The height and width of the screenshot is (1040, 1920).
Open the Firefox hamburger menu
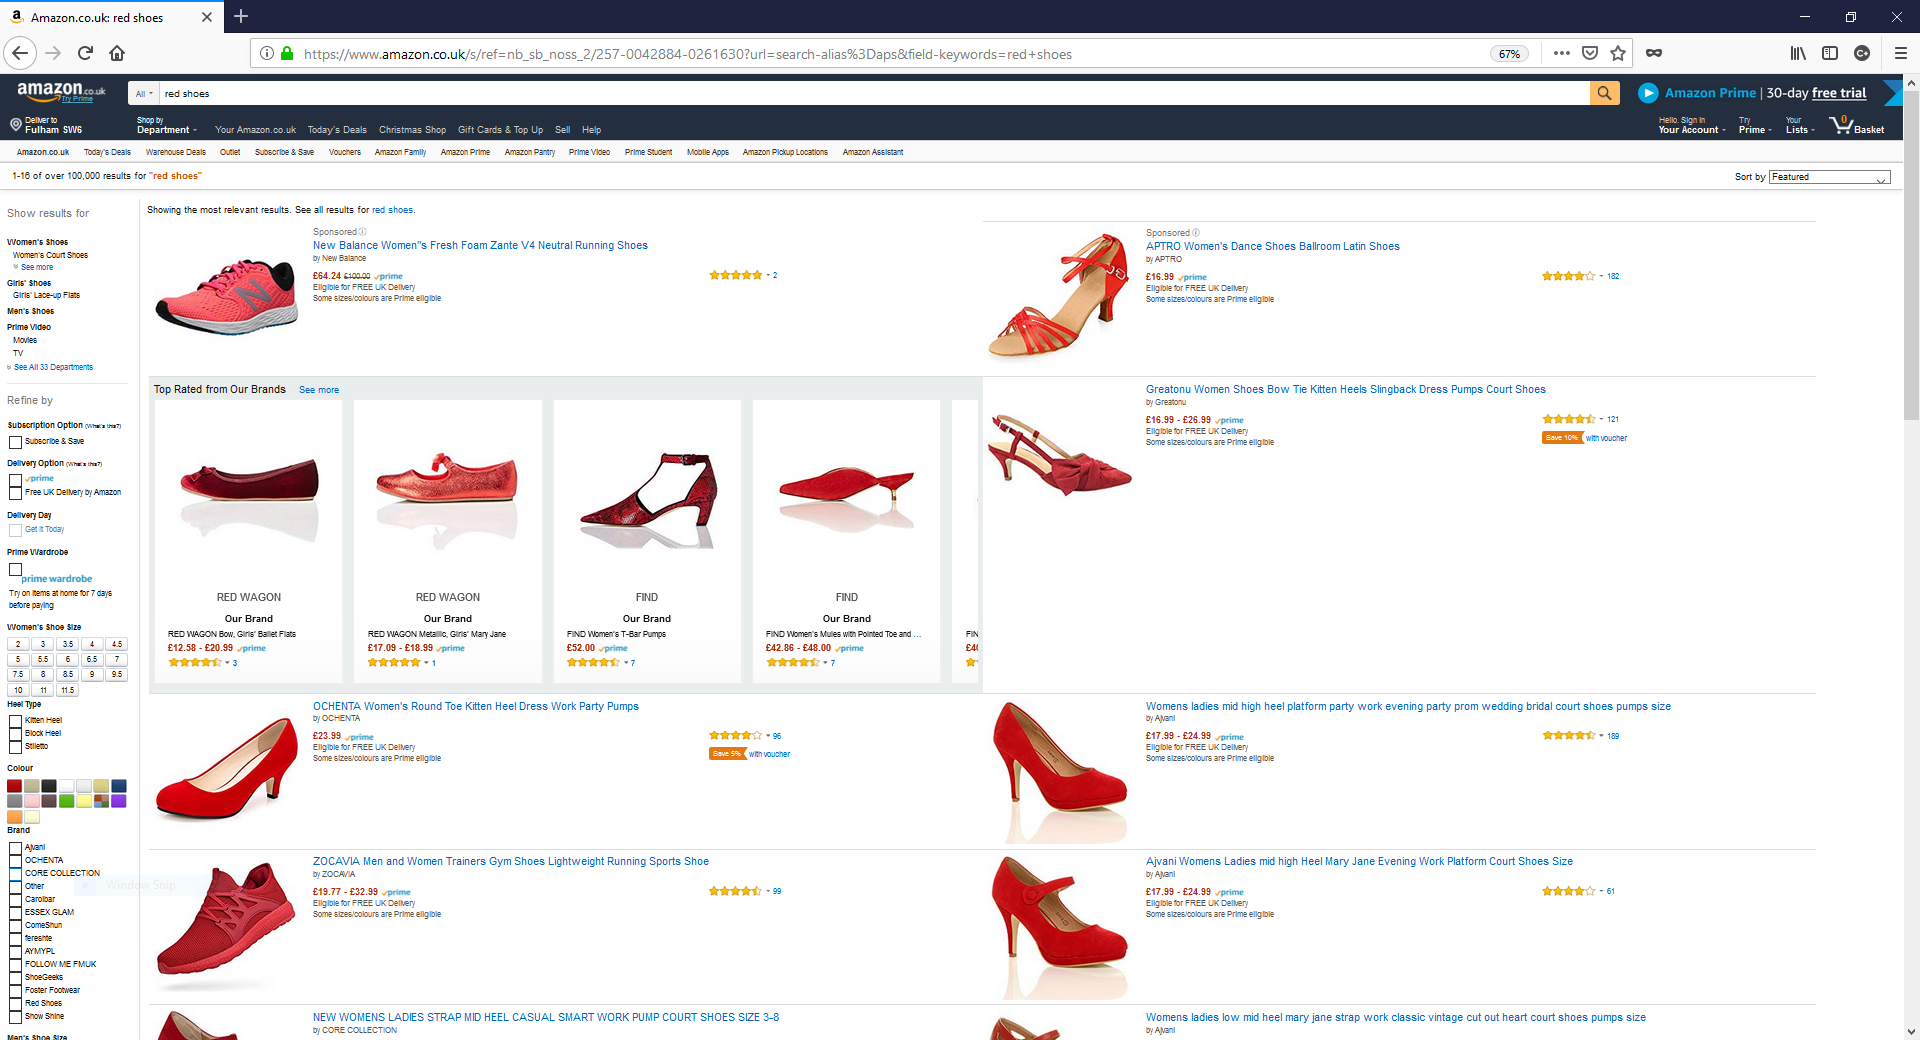tap(1901, 53)
